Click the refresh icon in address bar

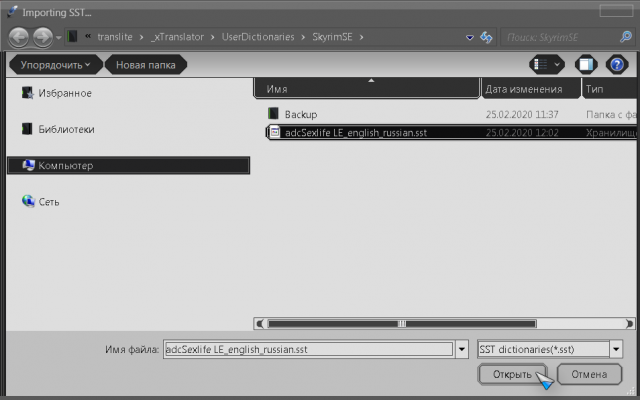487,37
